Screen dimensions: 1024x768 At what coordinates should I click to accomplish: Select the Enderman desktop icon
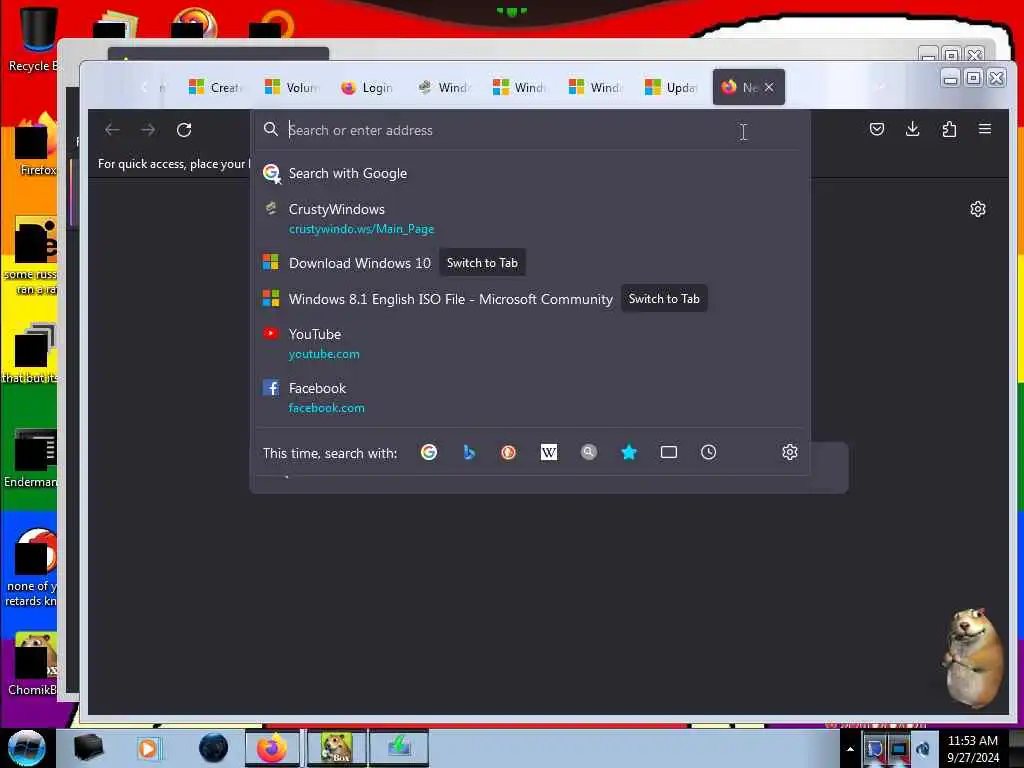(x=33, y=457)
